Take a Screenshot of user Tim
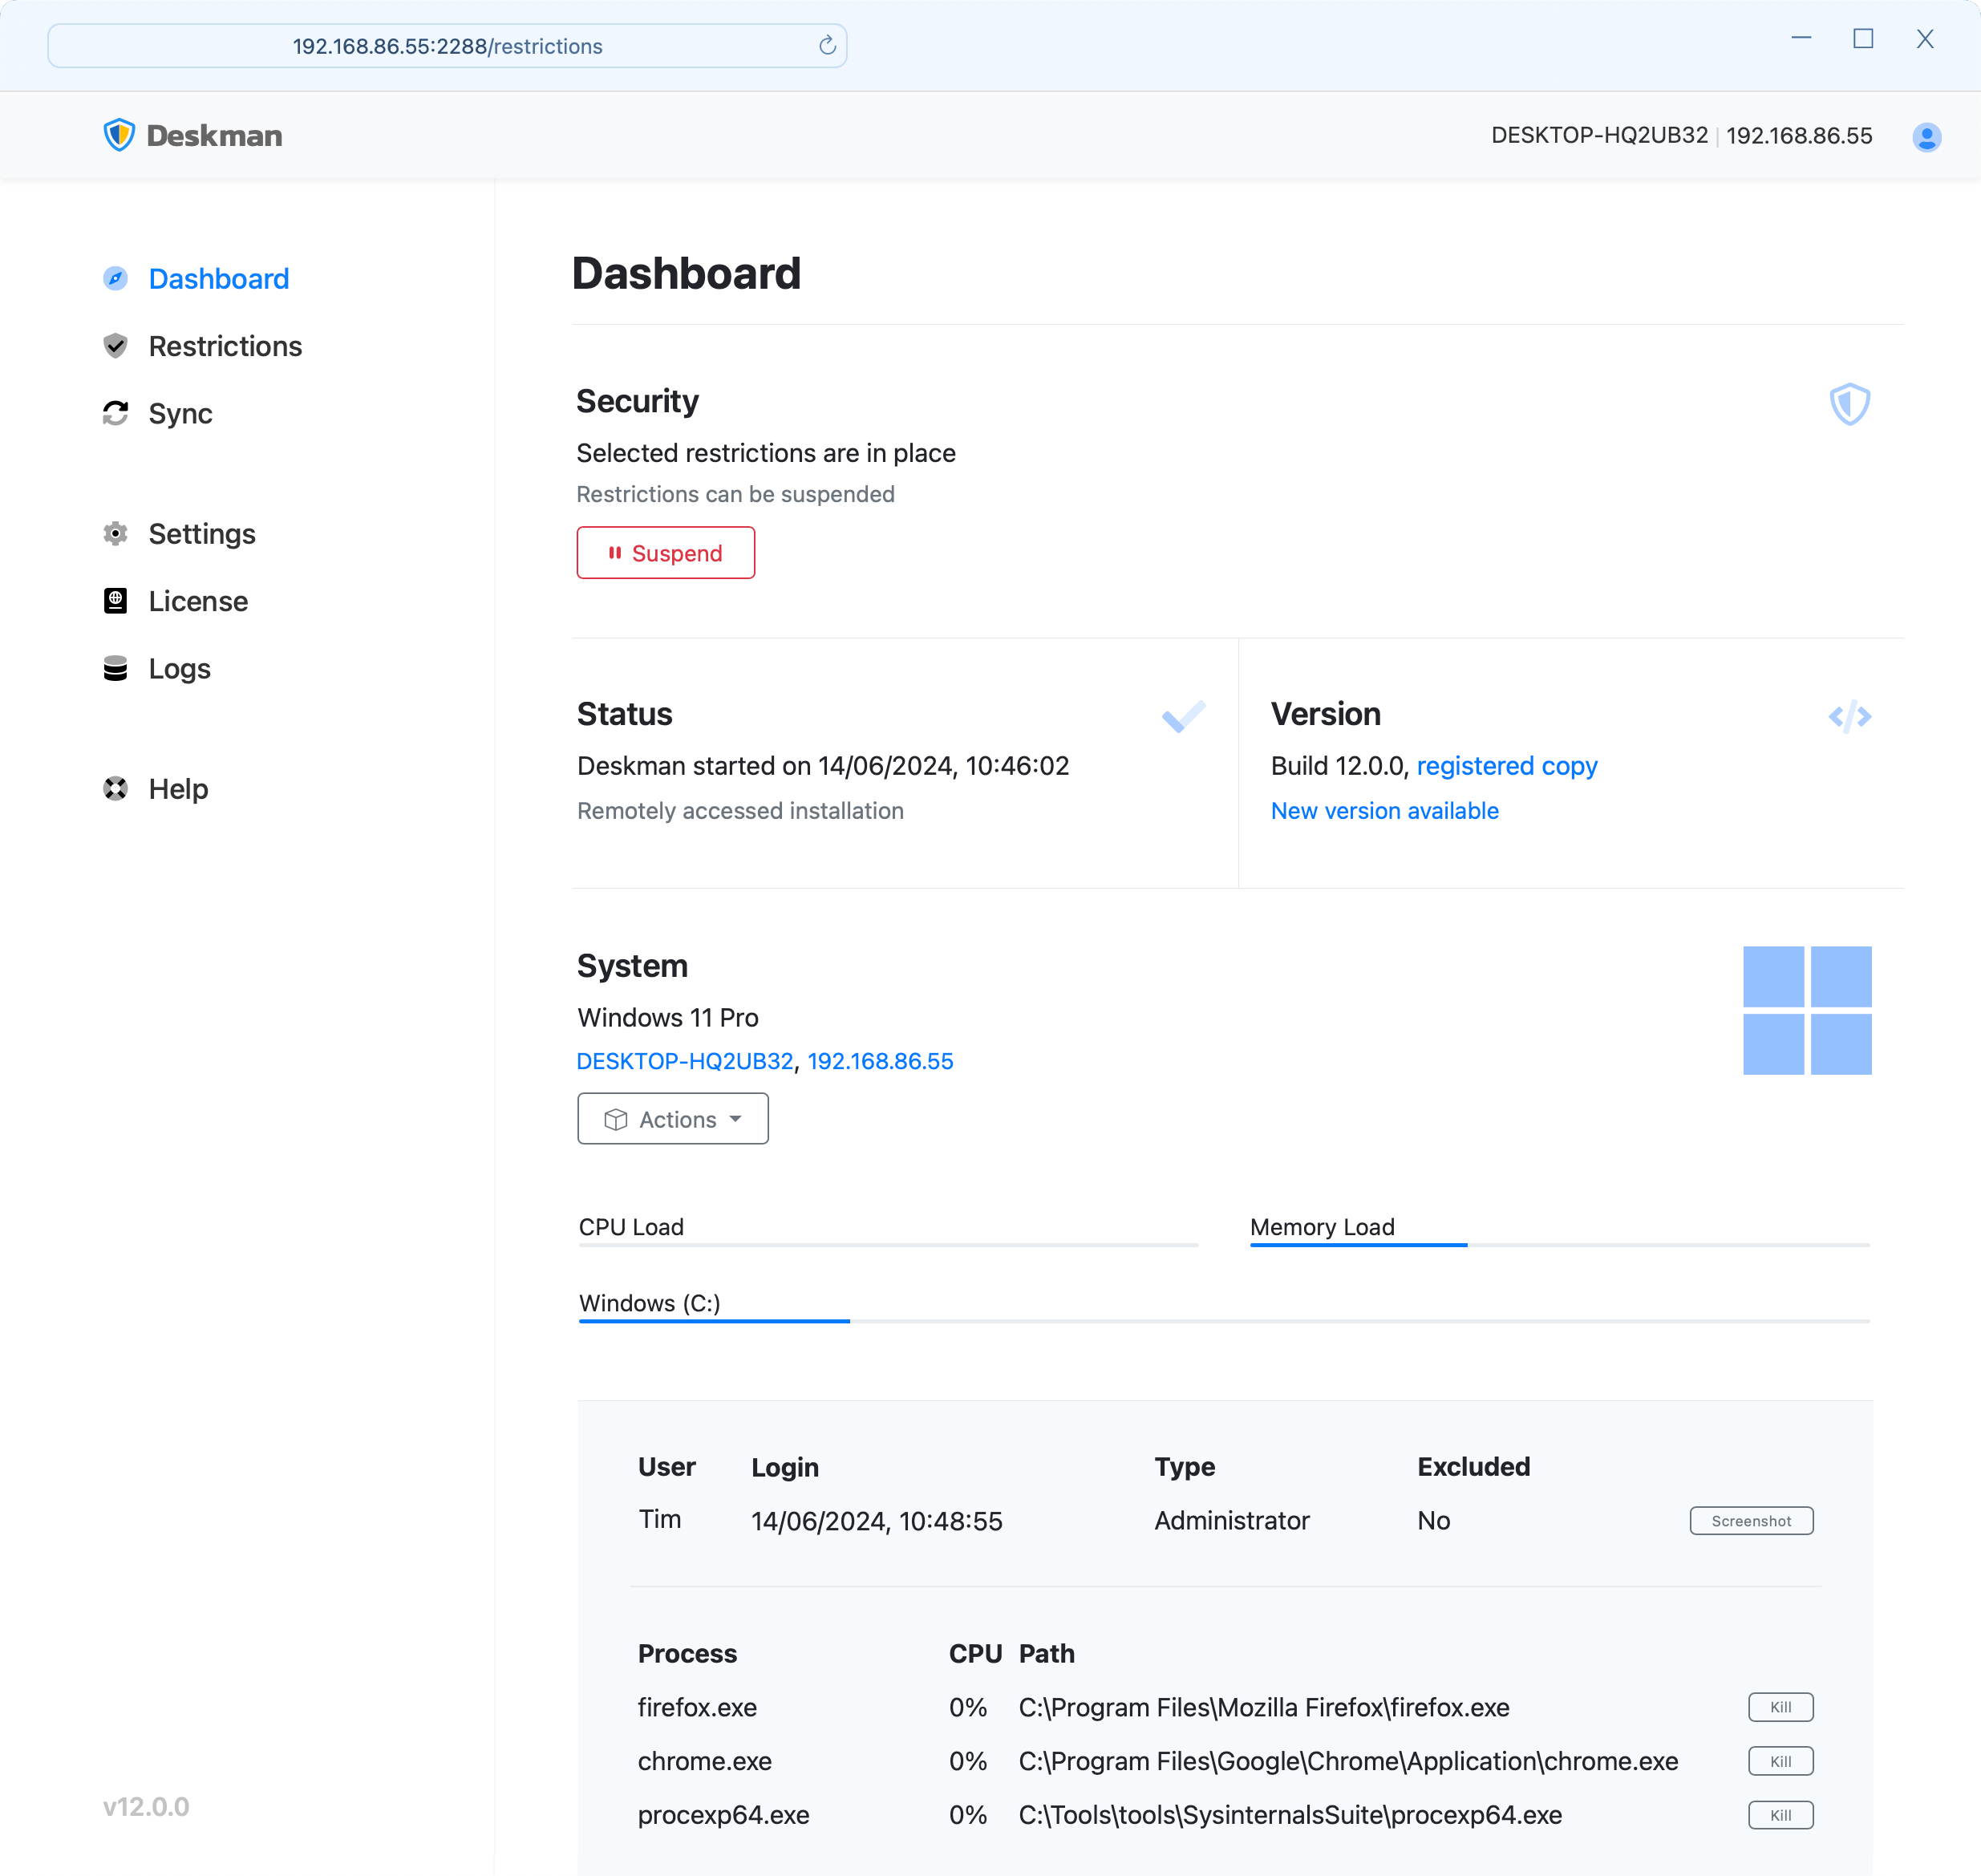 pos(1751,1521)
